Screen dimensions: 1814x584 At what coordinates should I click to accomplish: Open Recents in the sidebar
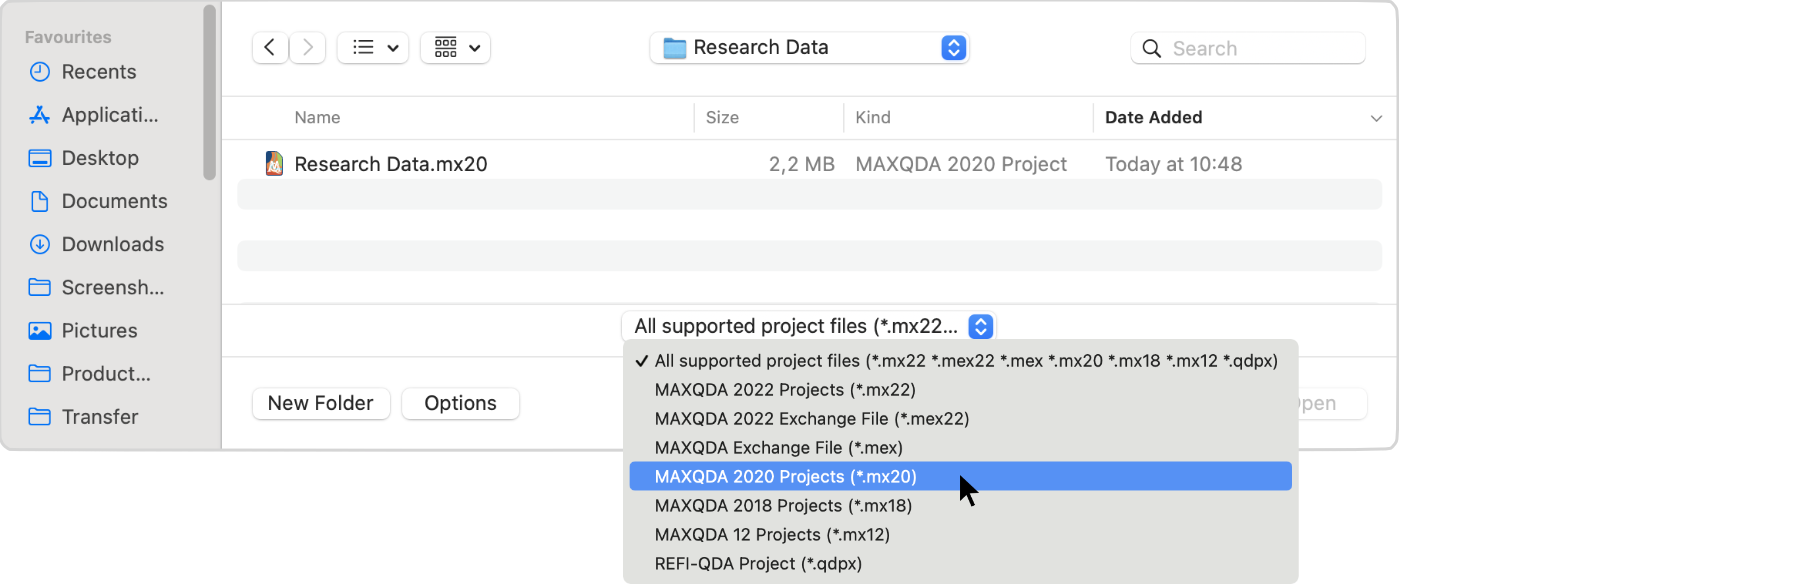click(x=98, y=72)
